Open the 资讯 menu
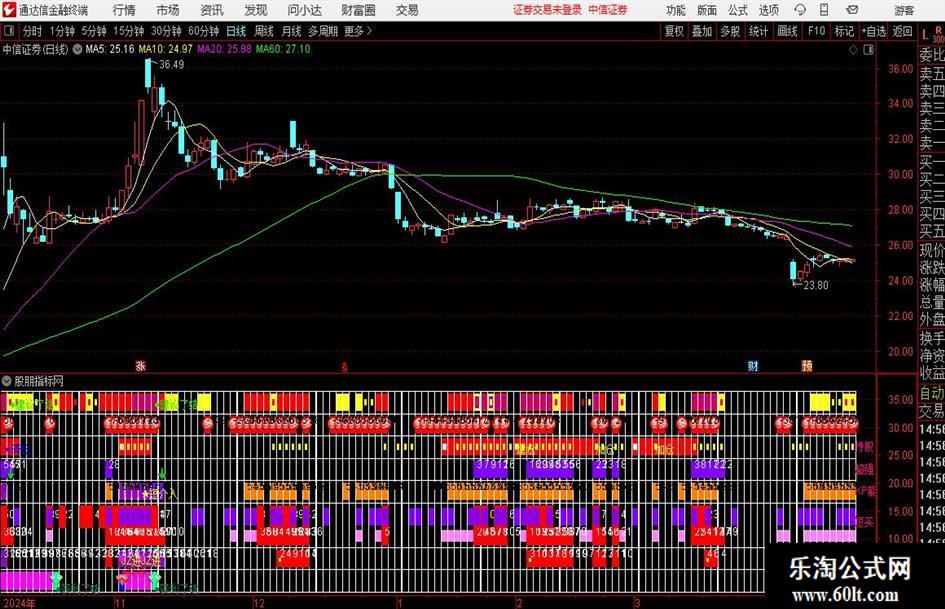945x609 pixels. point(212,10)
